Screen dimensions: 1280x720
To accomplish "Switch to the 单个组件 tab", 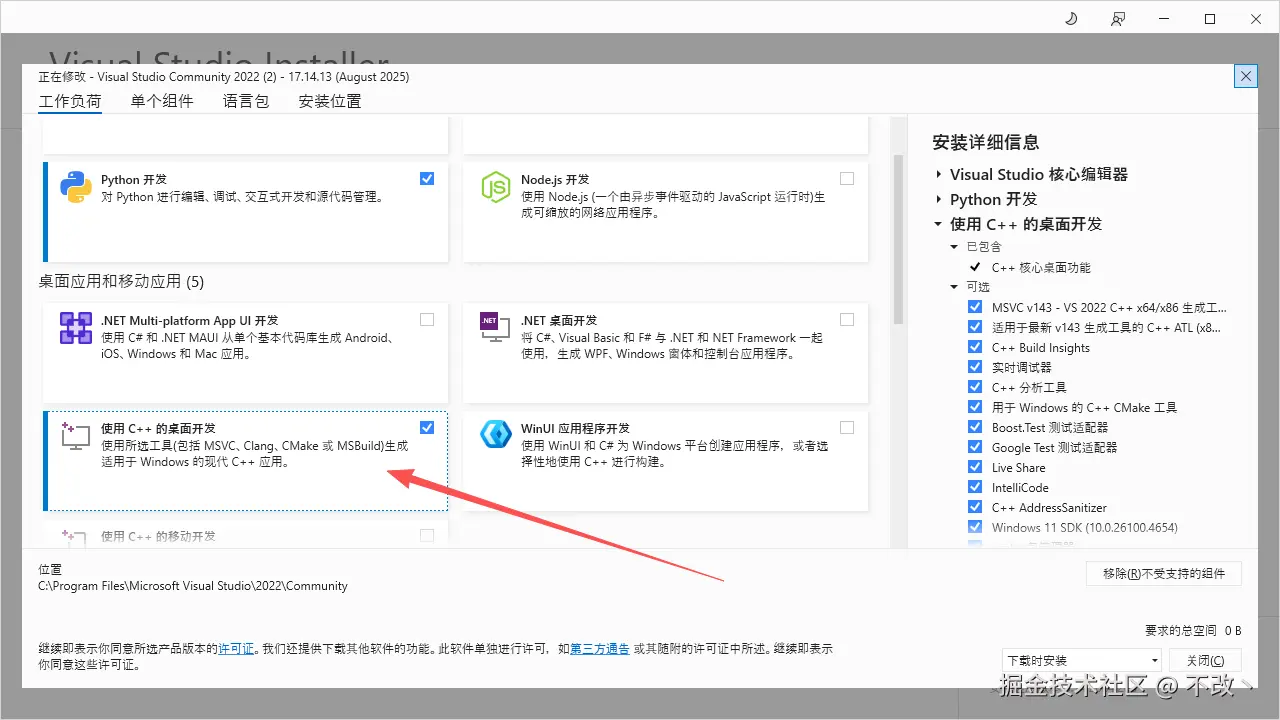I will click(162, 101).
